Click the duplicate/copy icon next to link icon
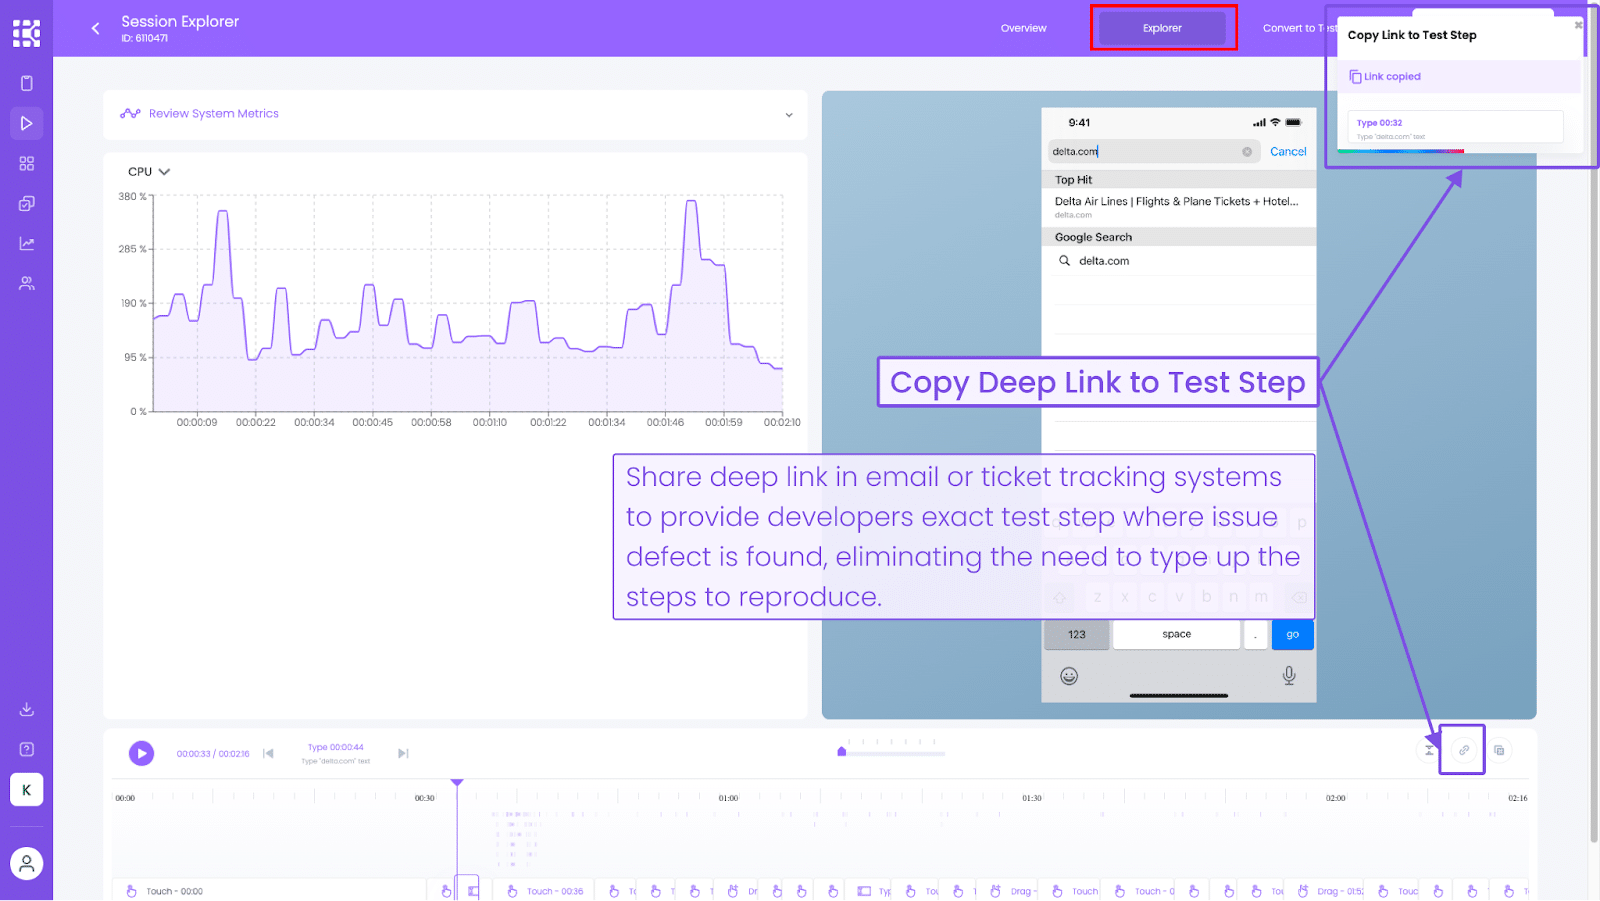The width and height of the screenshot is (1600, 901). pos(1498,750)
